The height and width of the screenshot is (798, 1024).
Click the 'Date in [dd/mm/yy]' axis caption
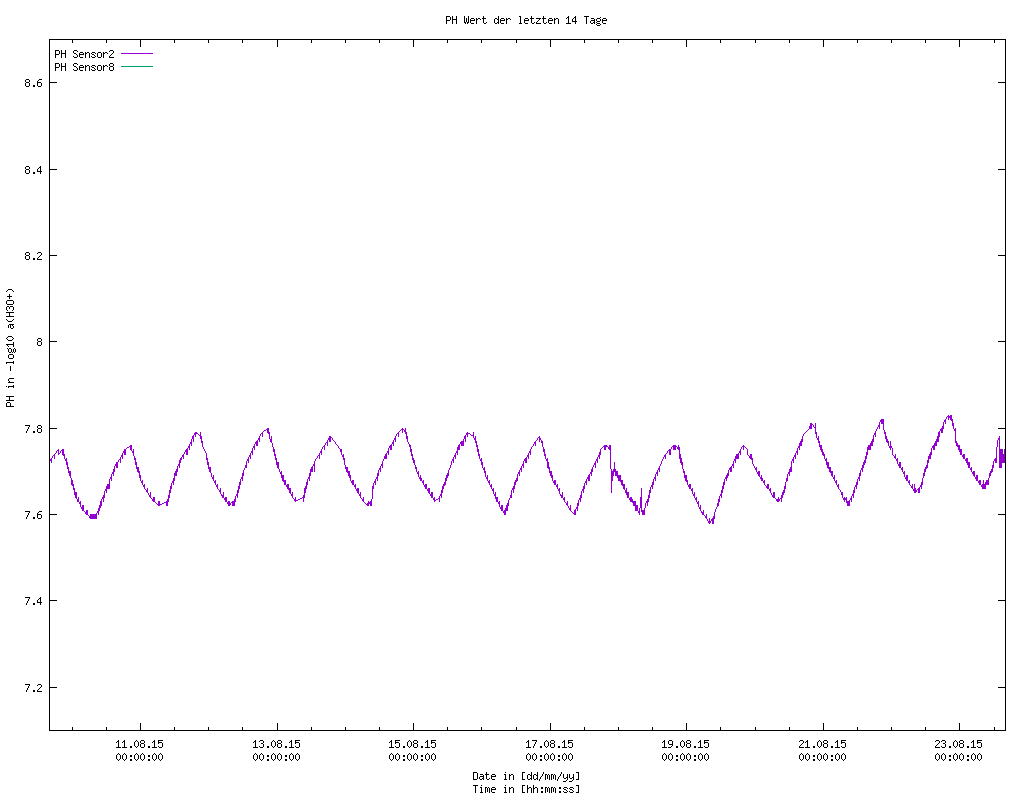(x=526, y=776)
